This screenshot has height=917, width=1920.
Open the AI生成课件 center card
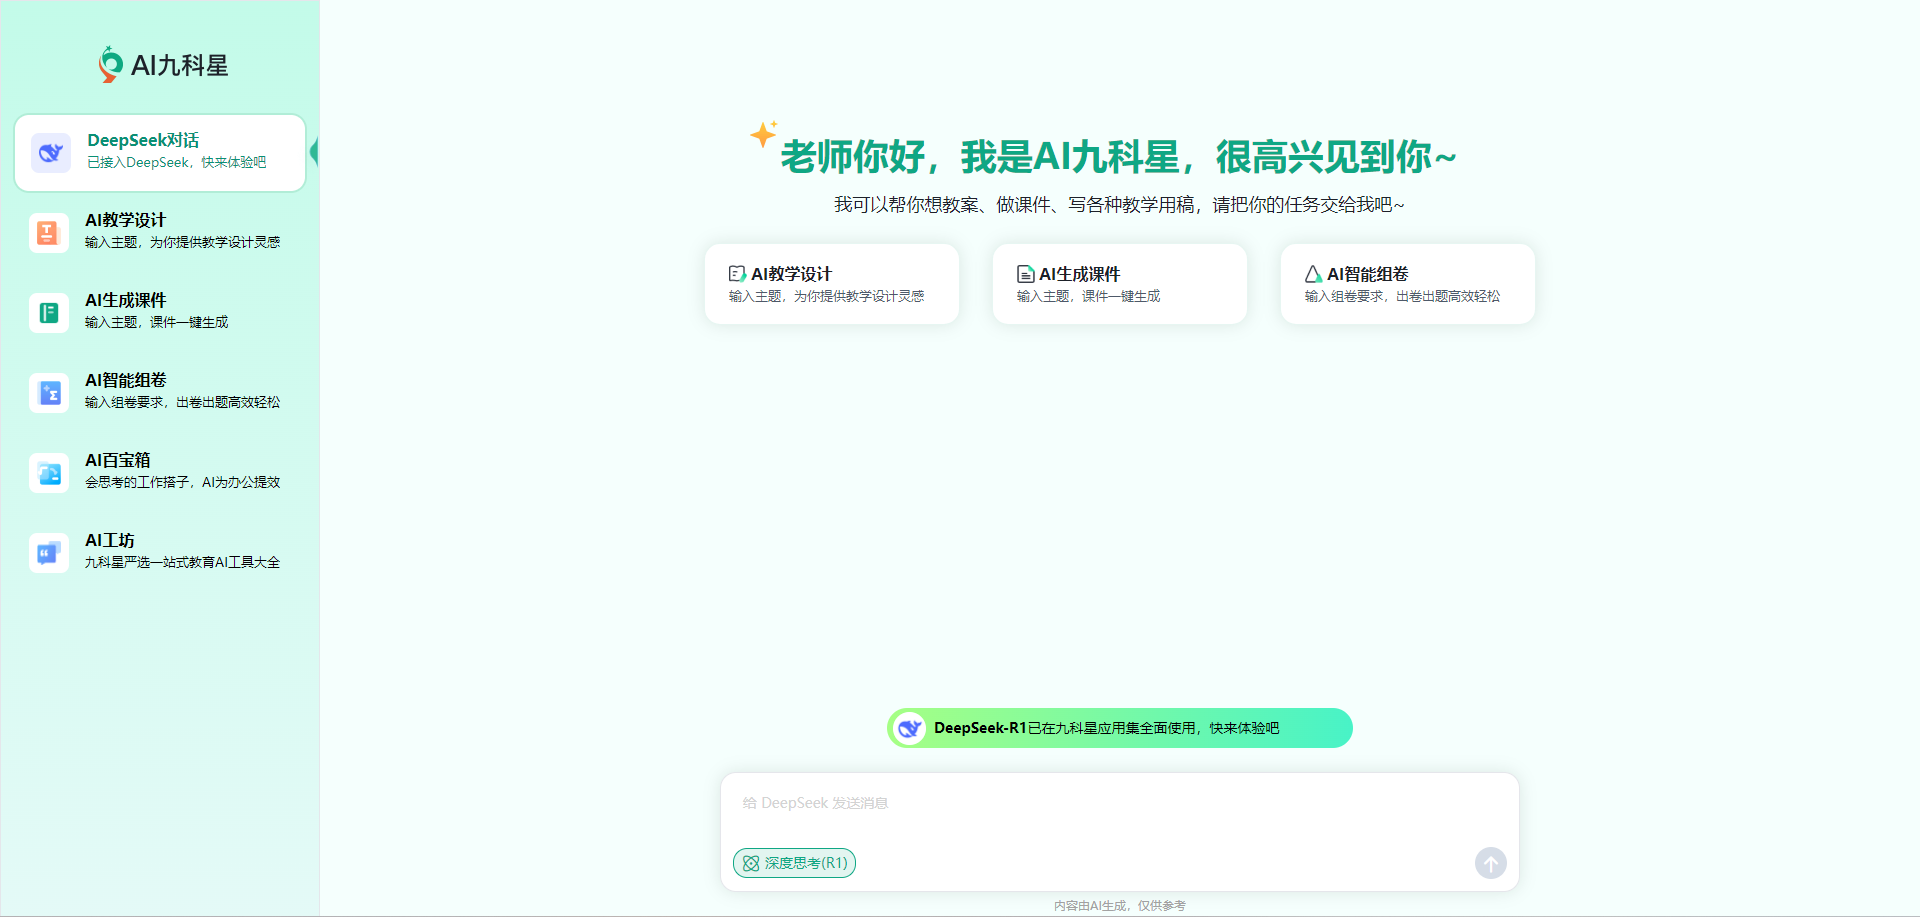click(x=1119, y=284)
